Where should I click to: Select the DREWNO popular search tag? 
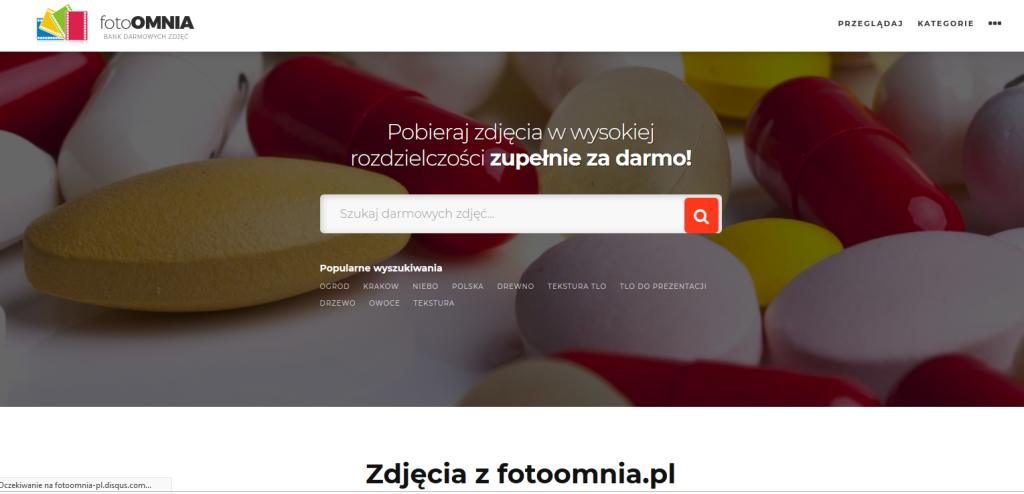point(515,286)
